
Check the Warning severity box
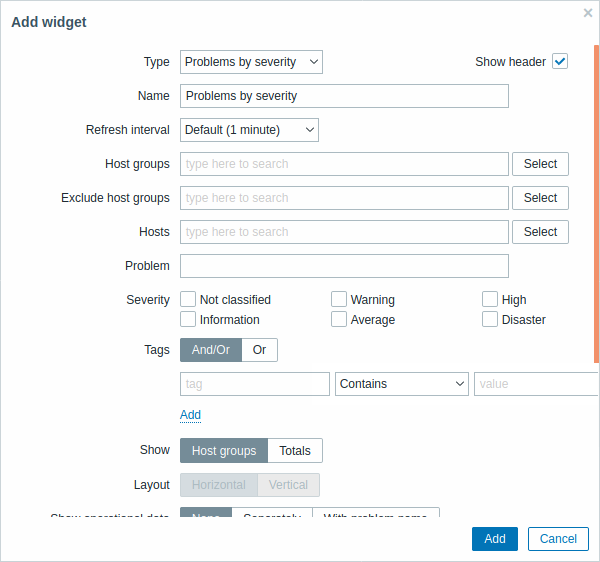click(x=339, y=299)
